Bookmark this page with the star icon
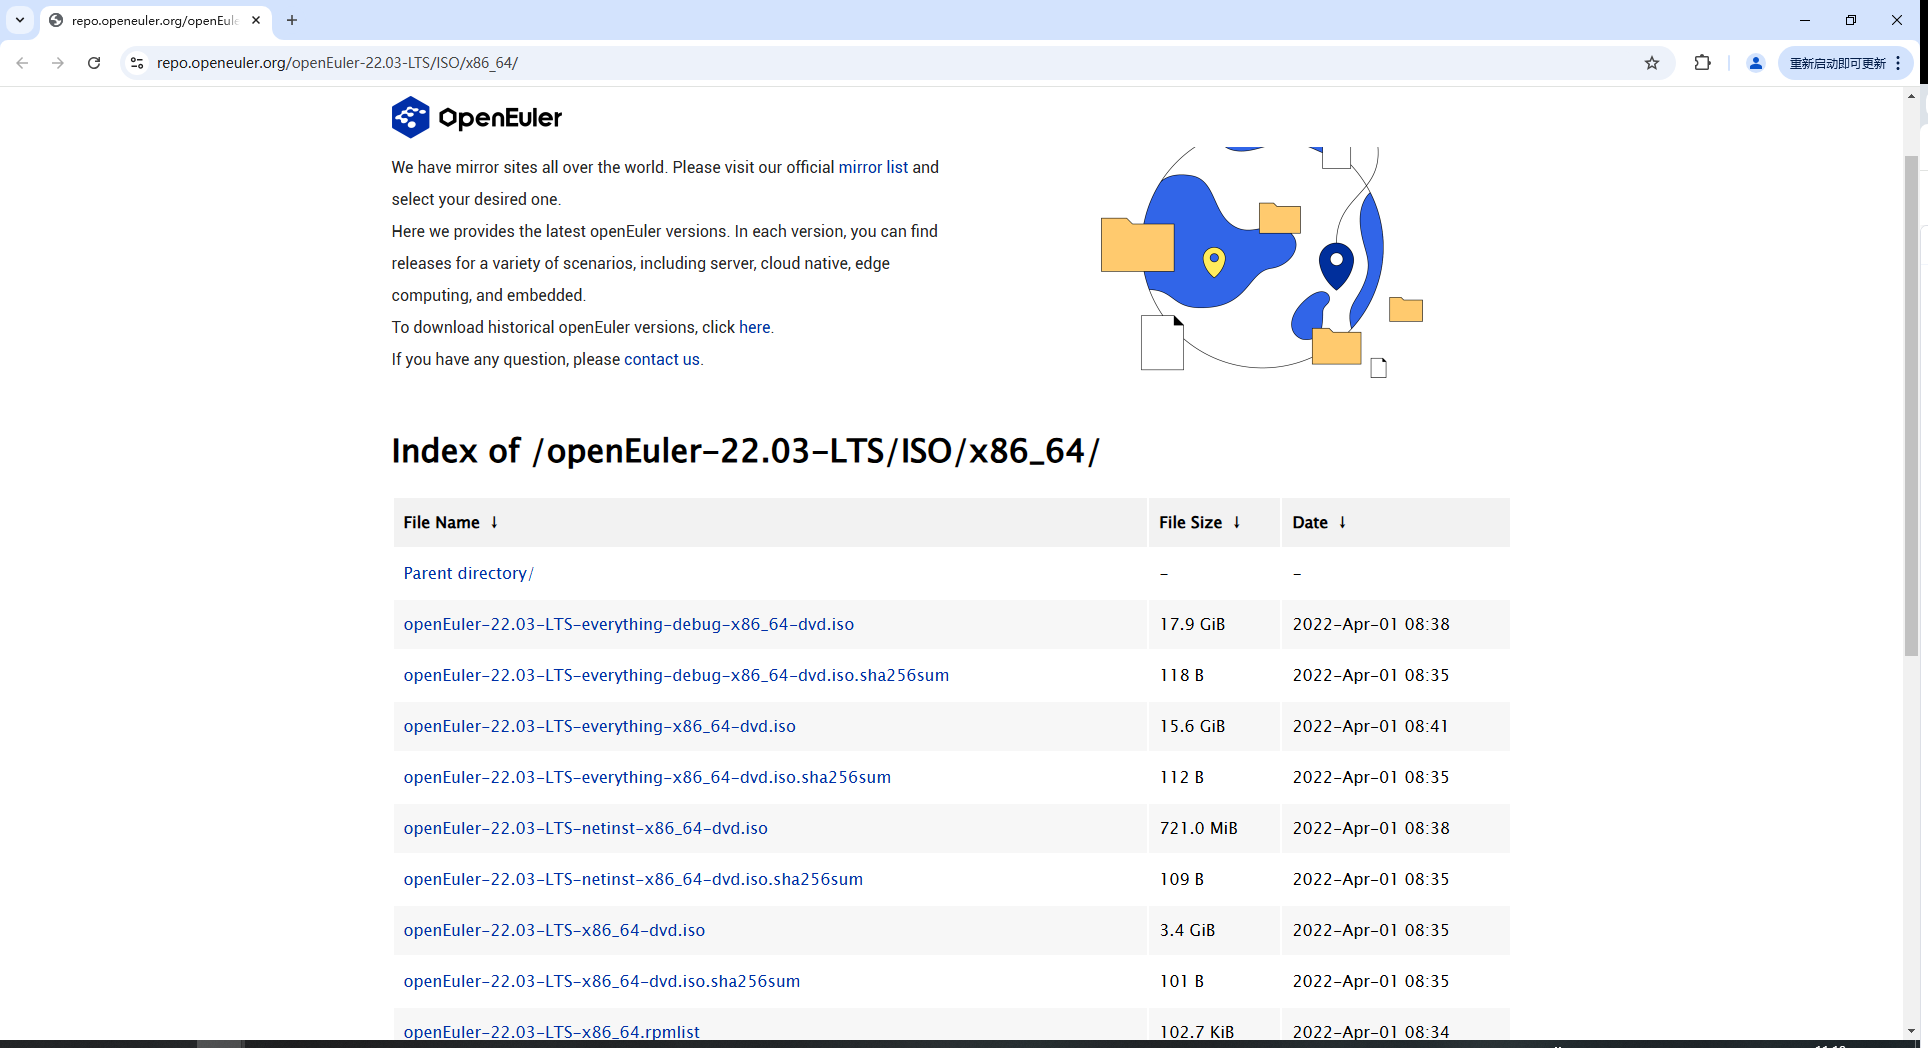 [1652, 63]
